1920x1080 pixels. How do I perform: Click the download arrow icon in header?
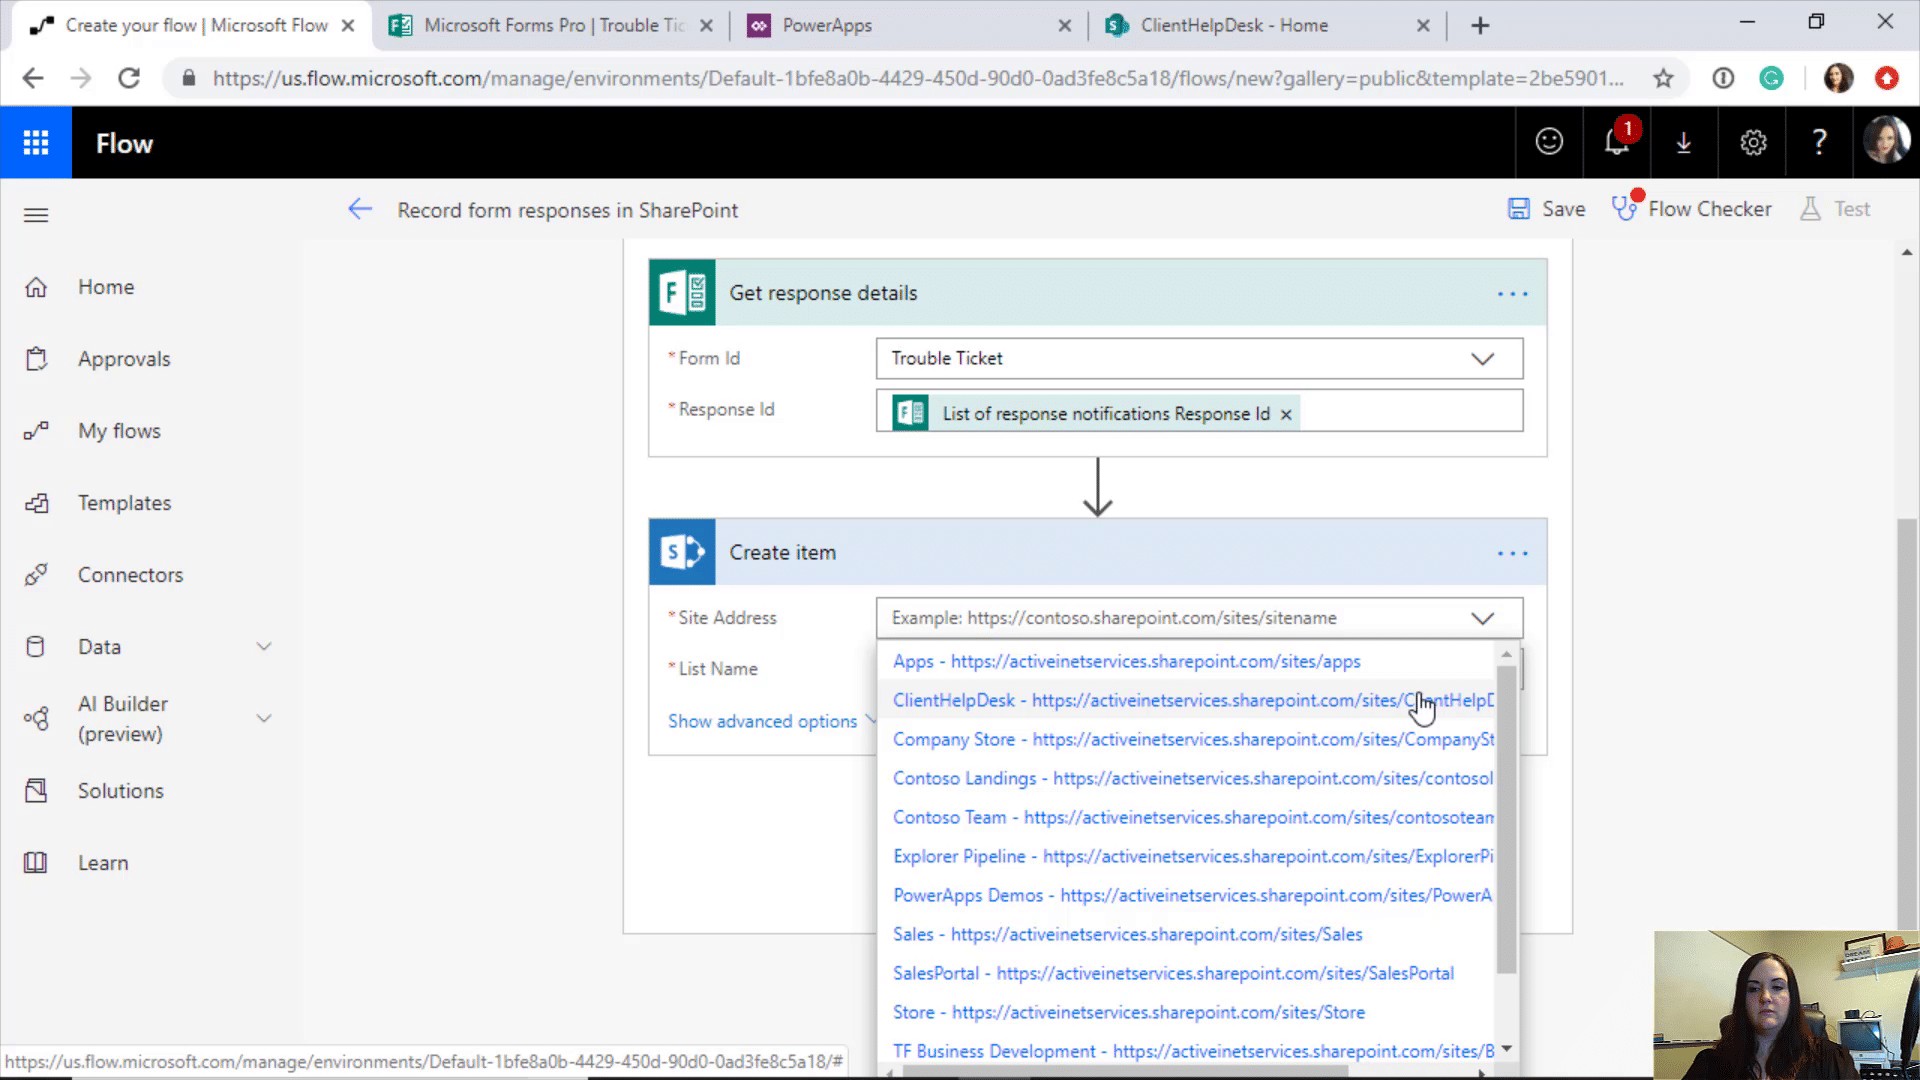click(x=1684, y=143)
